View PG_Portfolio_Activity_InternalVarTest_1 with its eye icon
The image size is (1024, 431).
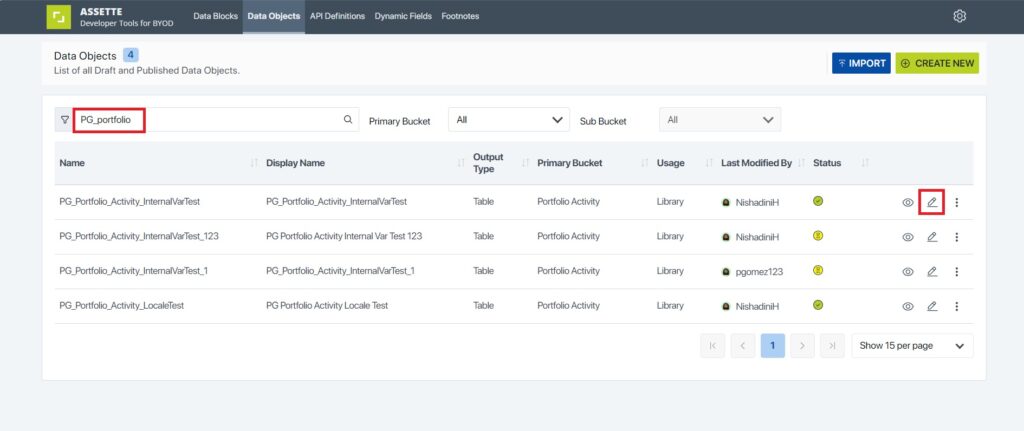click(908, 272)
